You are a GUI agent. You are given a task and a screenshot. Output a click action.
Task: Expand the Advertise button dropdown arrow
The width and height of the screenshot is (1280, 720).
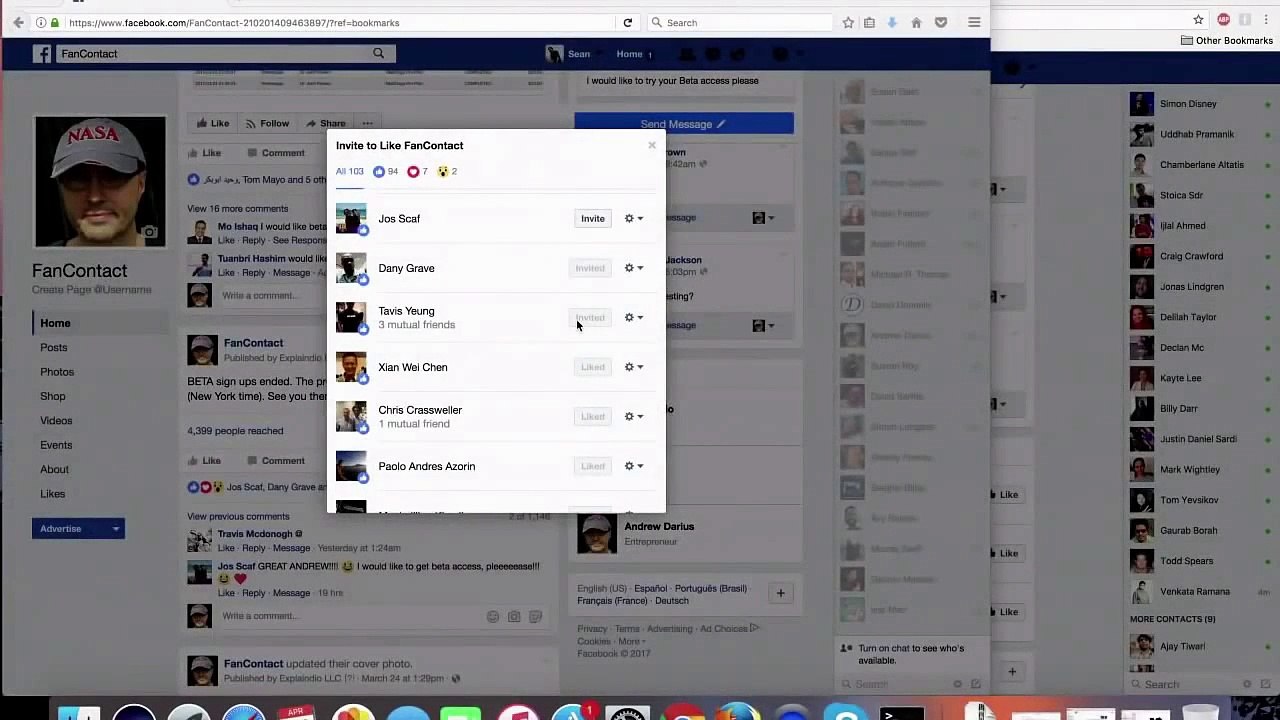116,529
